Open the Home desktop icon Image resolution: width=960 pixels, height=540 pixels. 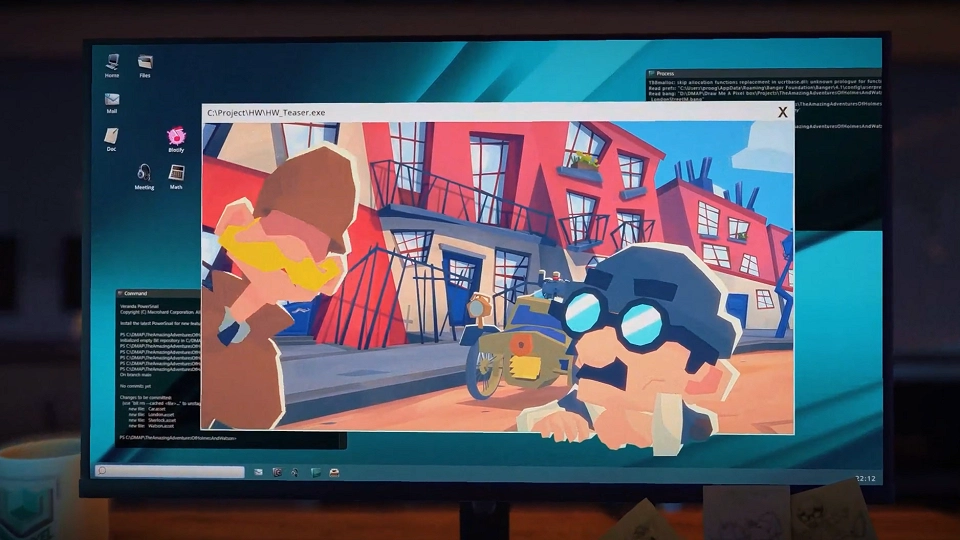(x=112, y=66)
